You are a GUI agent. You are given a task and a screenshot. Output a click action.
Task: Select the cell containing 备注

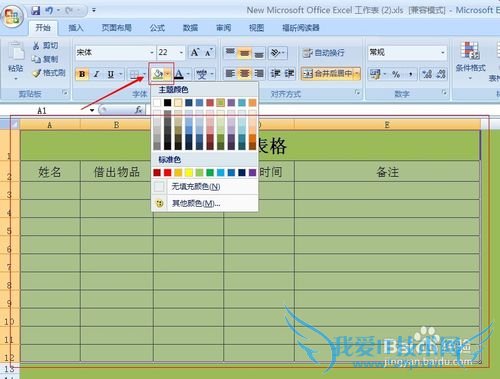point(387,172)
